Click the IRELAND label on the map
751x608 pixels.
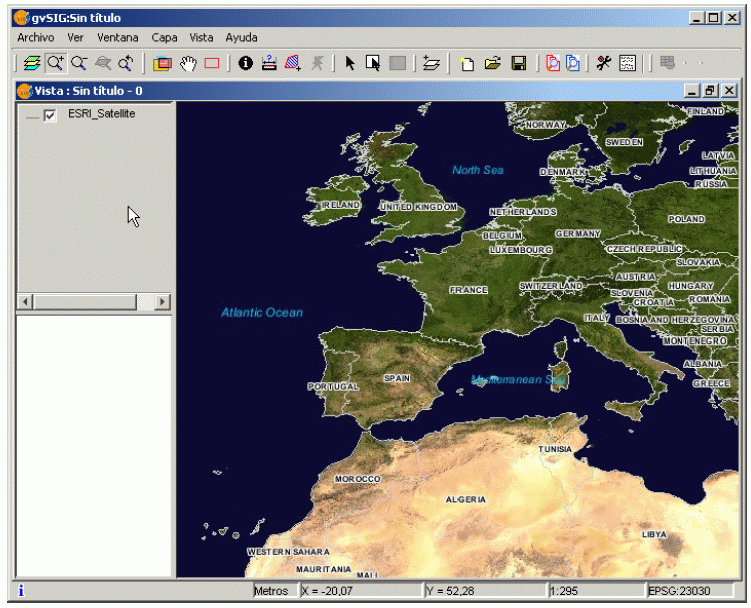tap(341, 205)
